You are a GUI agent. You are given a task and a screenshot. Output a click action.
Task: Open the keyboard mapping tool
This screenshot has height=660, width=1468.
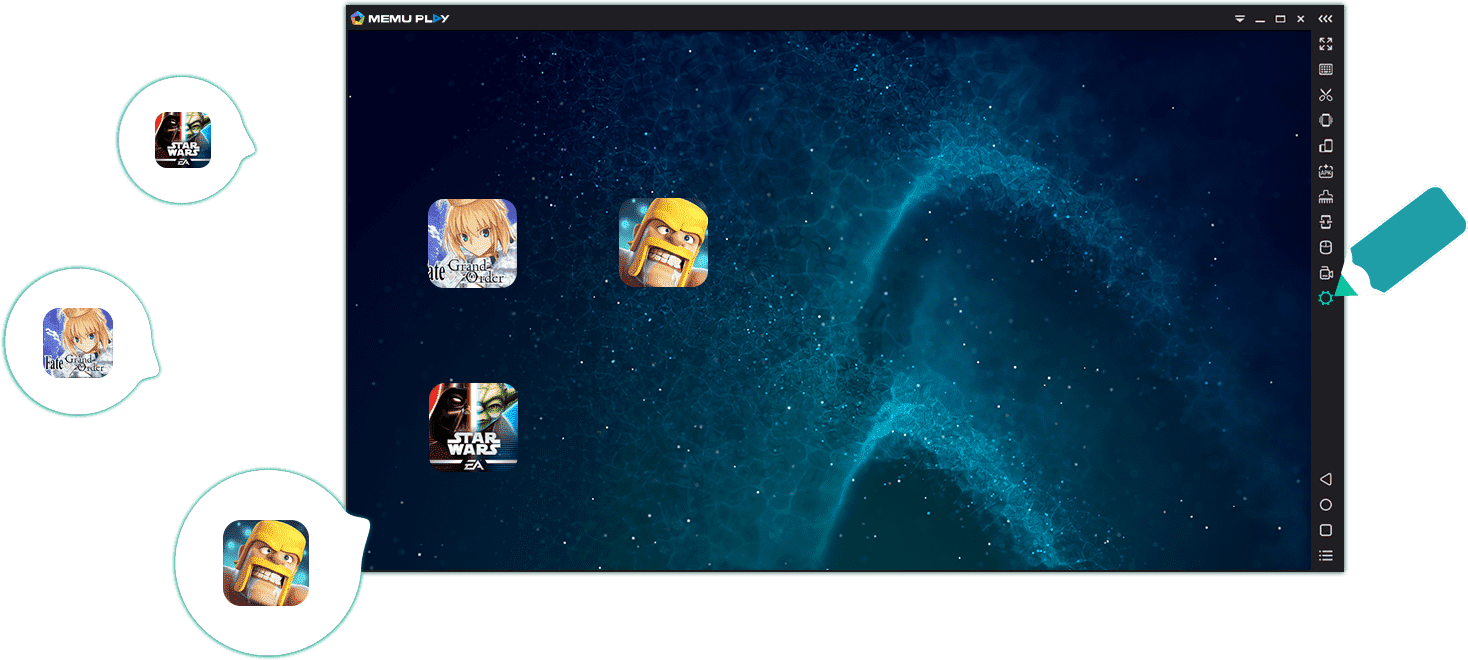tap(1325, 70)
